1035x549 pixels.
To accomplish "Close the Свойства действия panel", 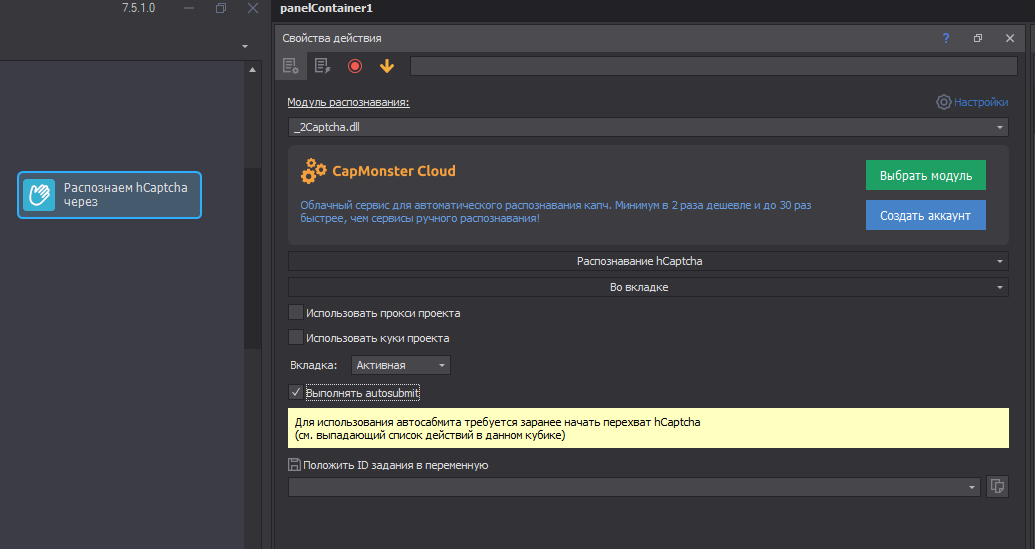I will pos(1010,38).
